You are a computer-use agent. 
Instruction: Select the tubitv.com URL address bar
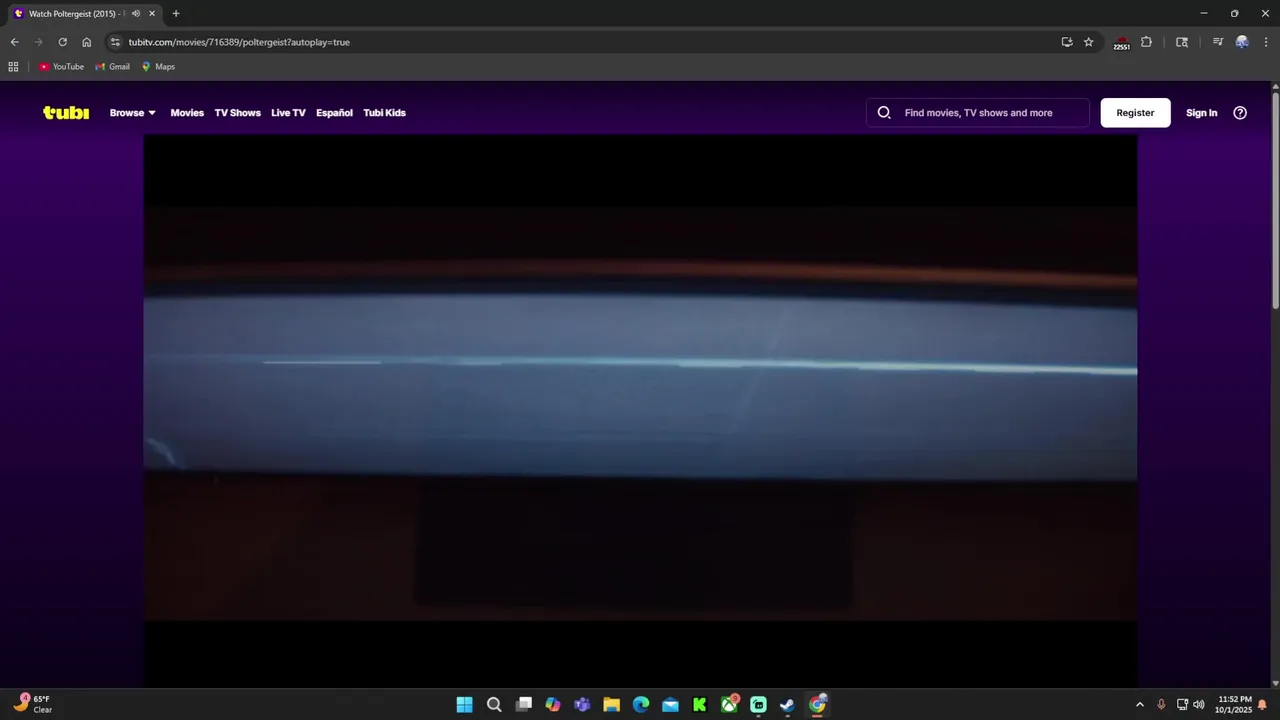239,42
